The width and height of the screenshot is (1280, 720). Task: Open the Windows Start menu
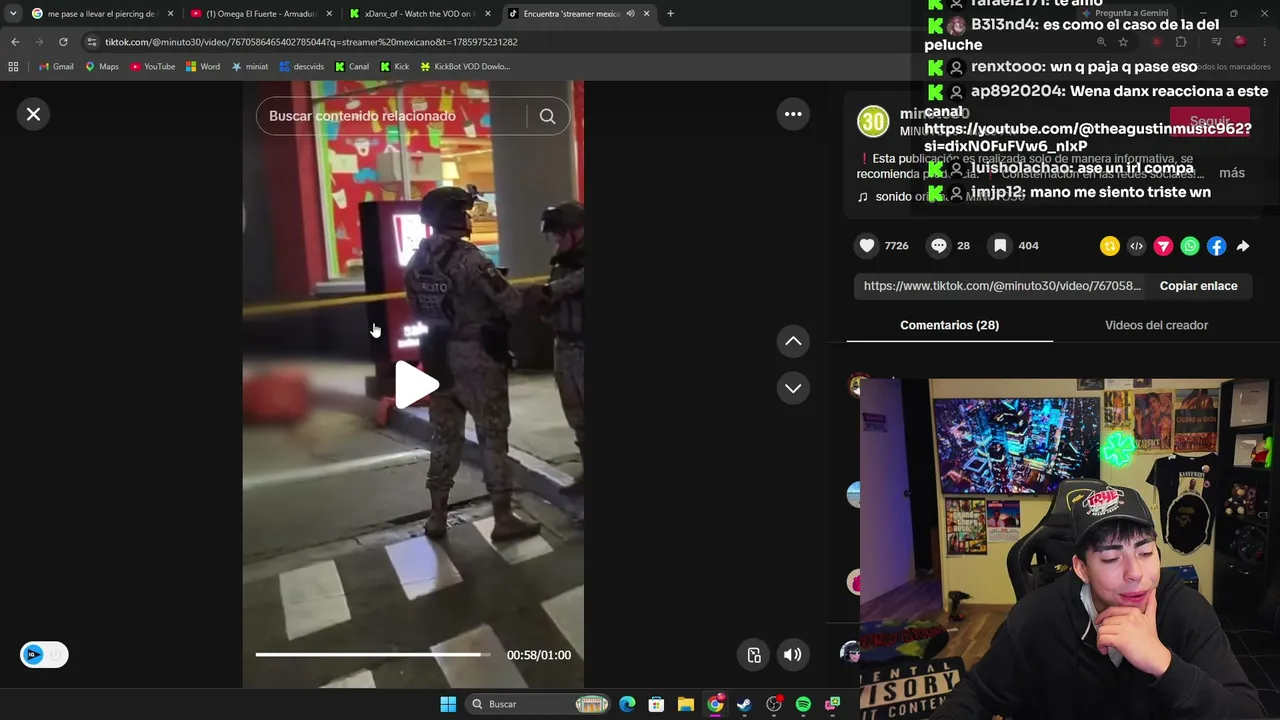448,704
